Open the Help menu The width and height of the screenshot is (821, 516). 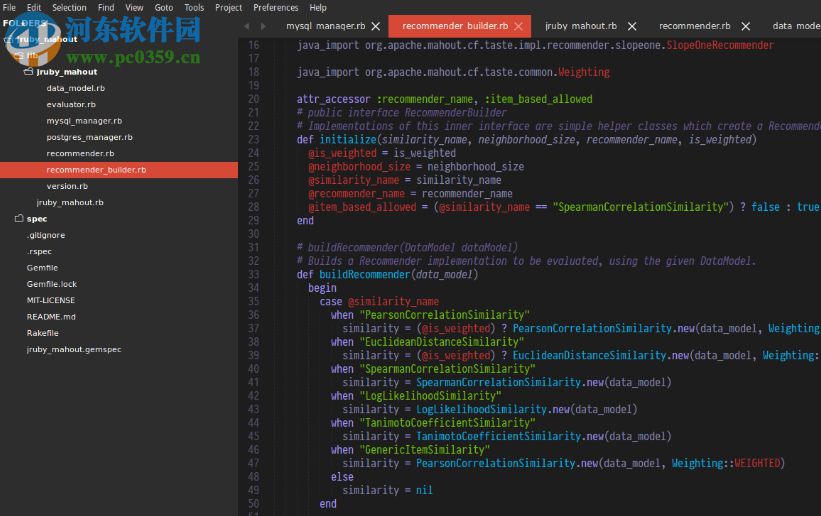(x=317, y=8)
